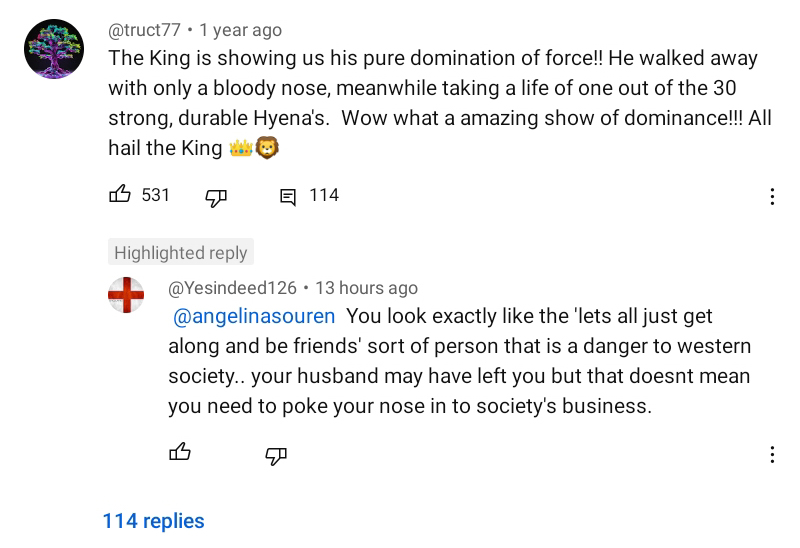800x548 pixels.
Task: Click the 531 like count
Action: point(156,195)
